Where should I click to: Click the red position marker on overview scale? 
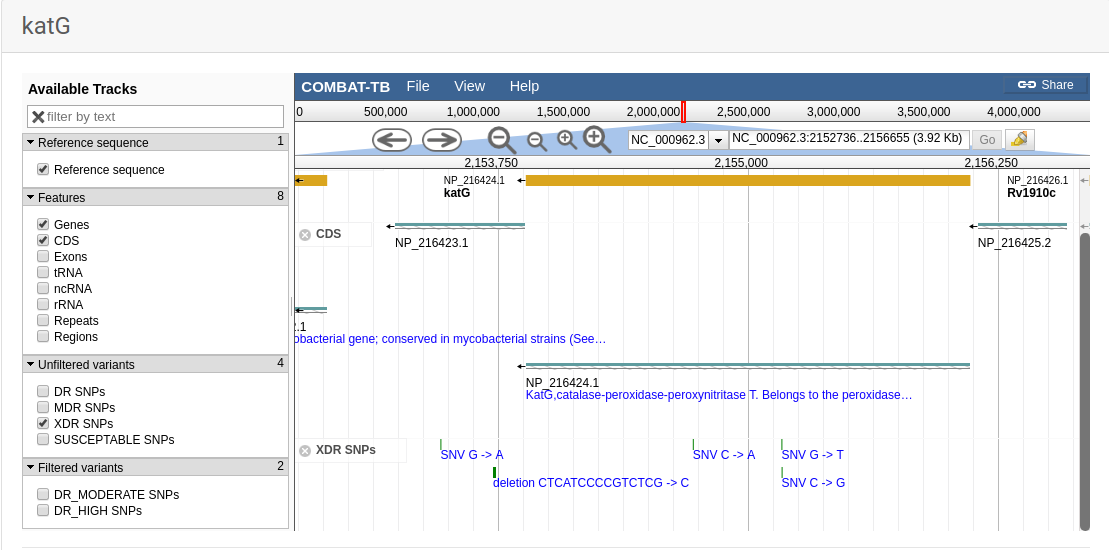tap(683, 111)
